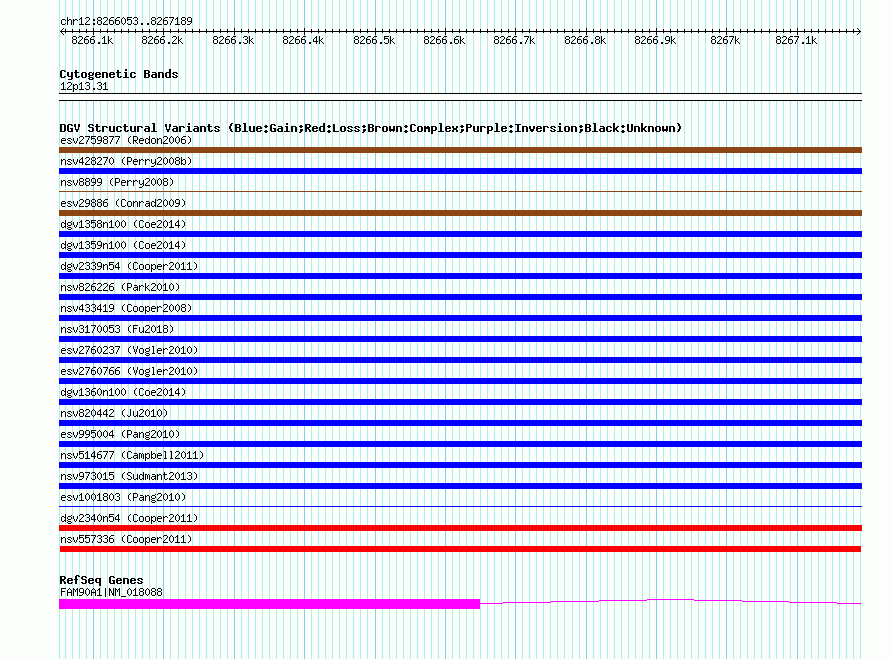
Task: Click the RefSeq Genes track title
Action: pos(101,580)
